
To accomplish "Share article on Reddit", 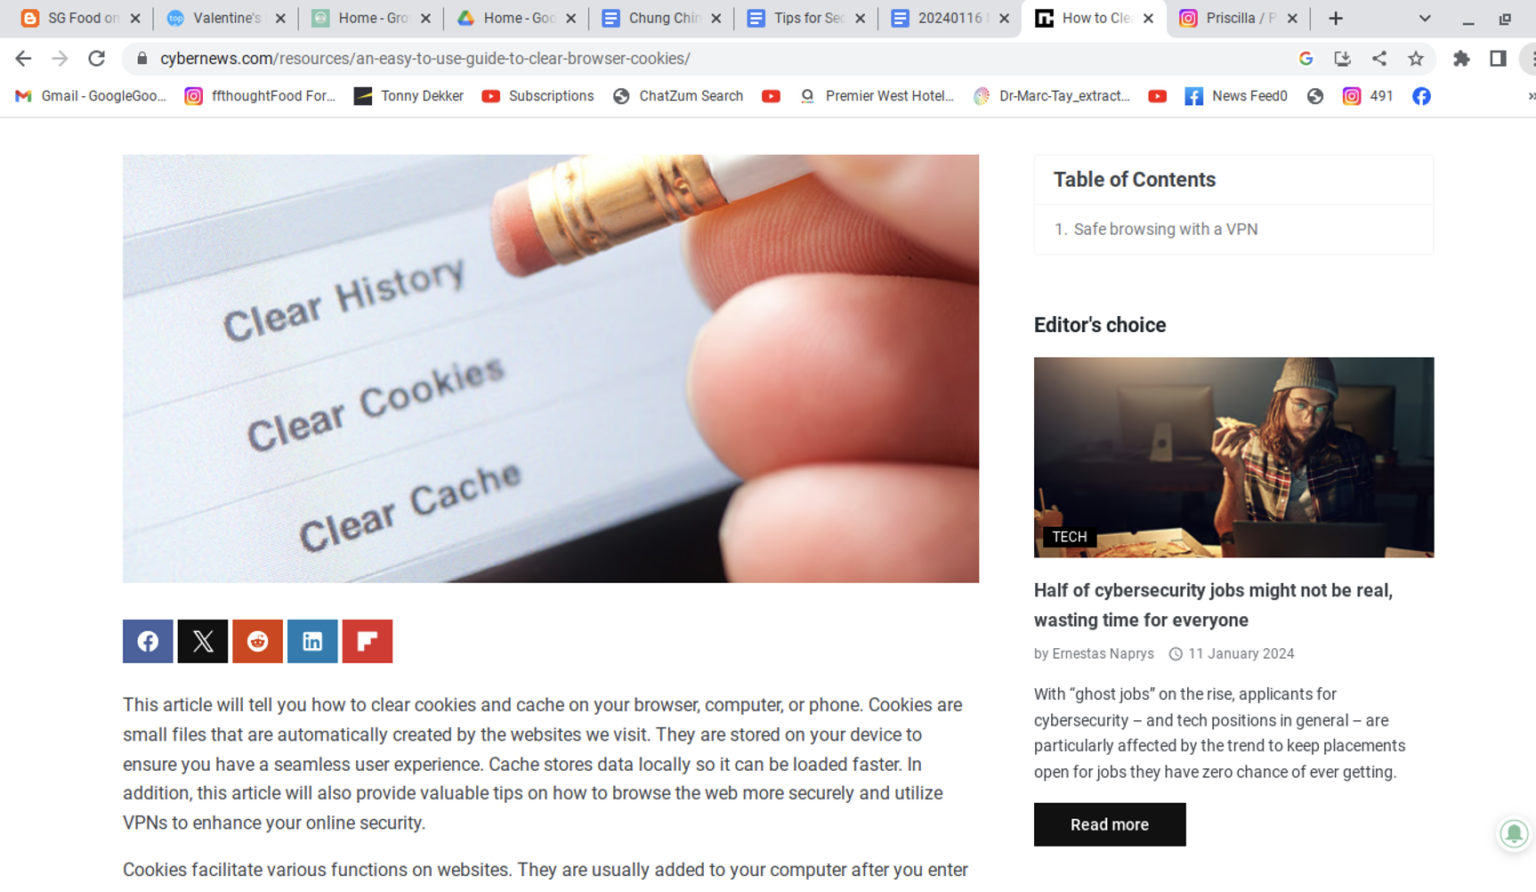I will point(258,641).
